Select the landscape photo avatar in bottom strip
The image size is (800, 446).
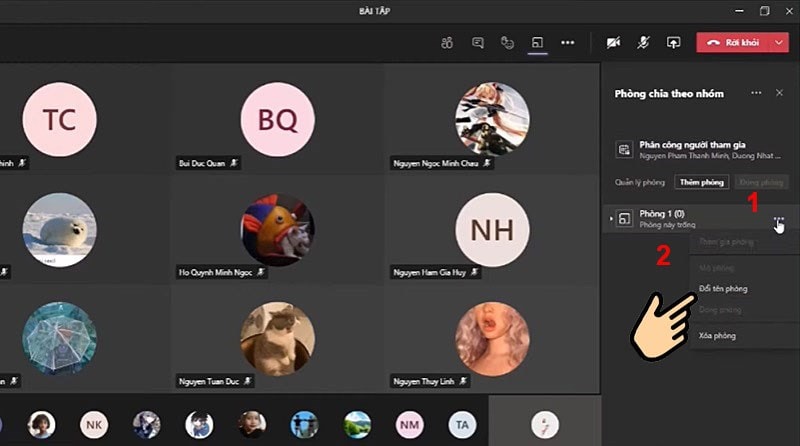[357, 425]
